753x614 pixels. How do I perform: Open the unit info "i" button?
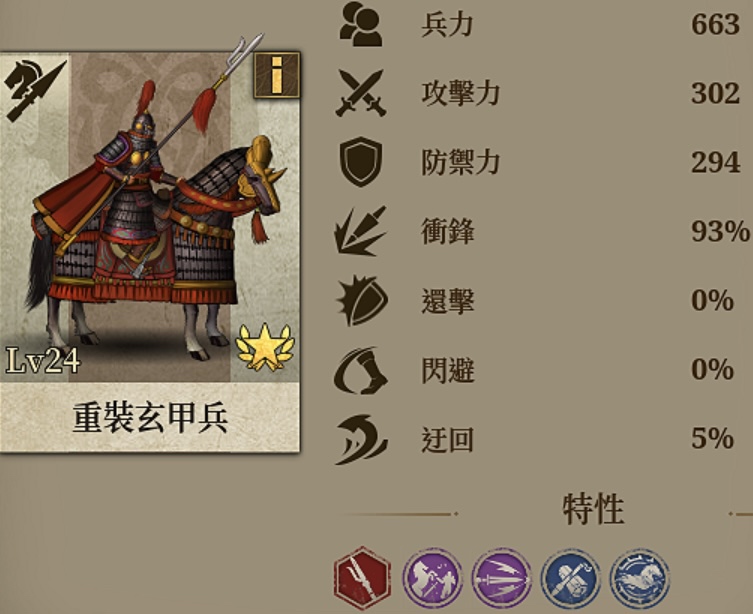pyautogui.click(x=277, y=75)
